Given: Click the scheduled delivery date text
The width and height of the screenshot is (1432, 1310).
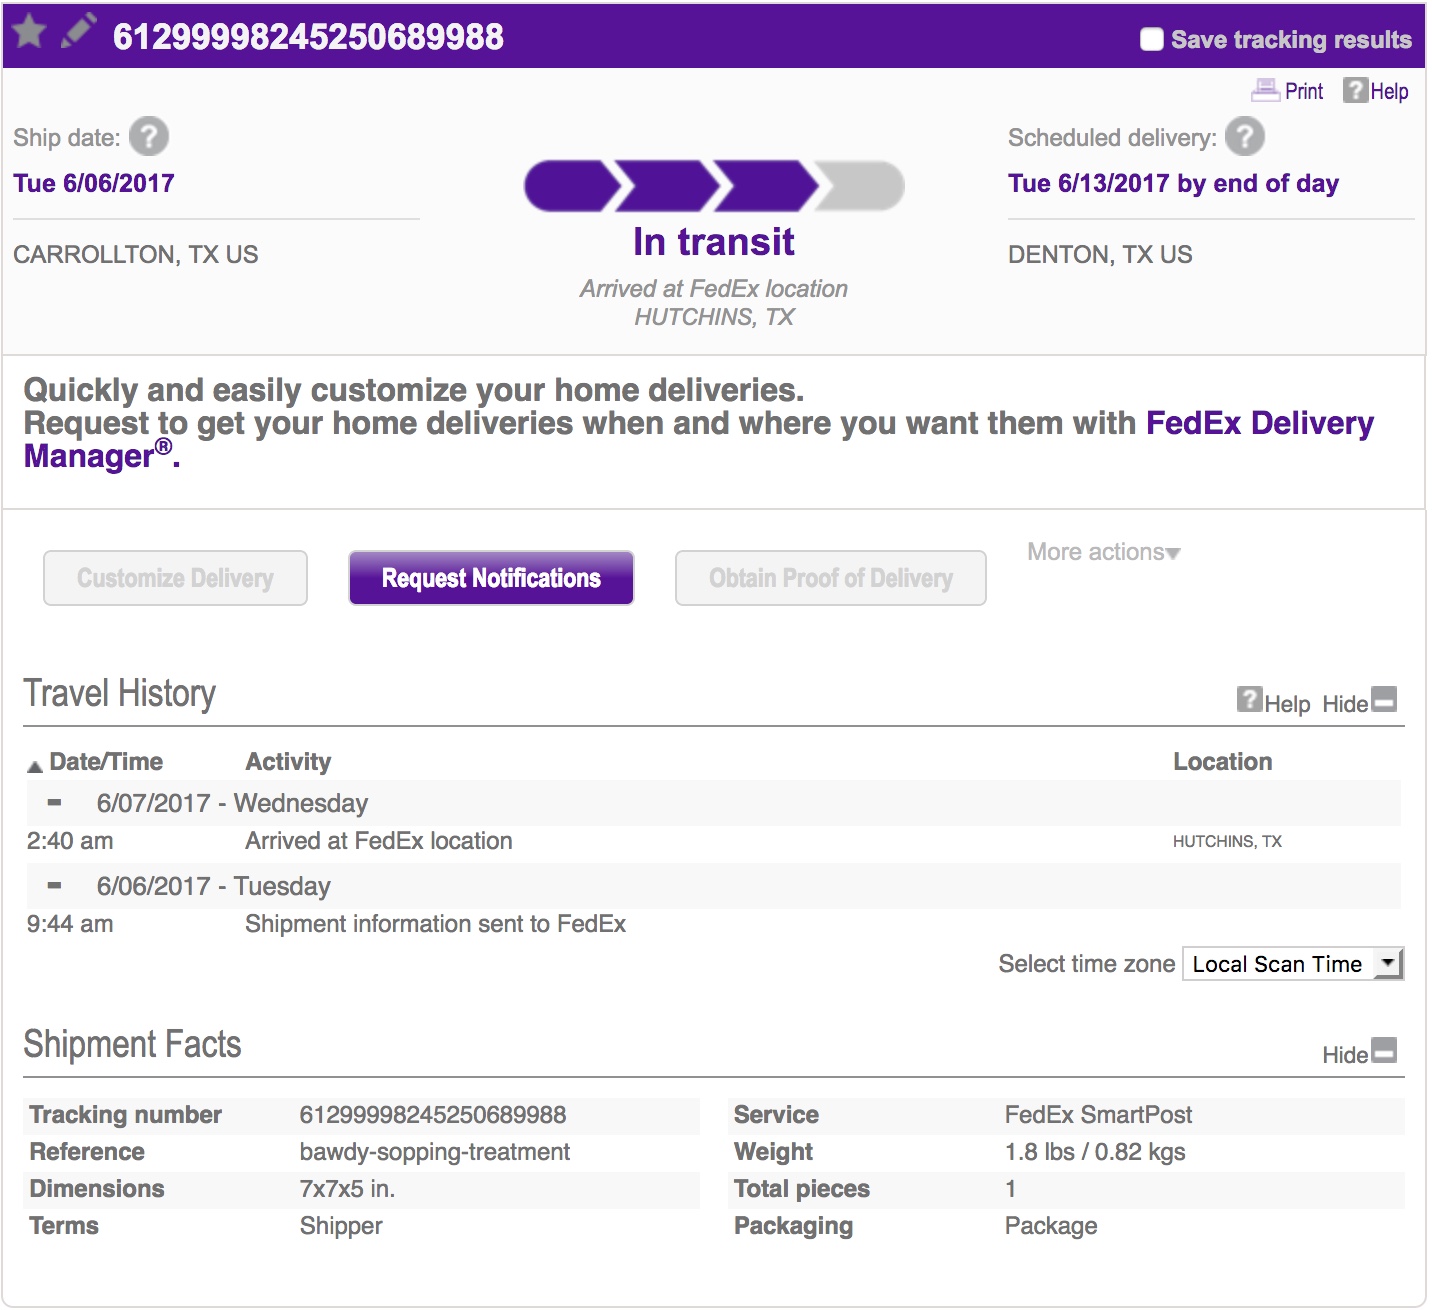Looking at the screenshot, I should coord(1173,183).
